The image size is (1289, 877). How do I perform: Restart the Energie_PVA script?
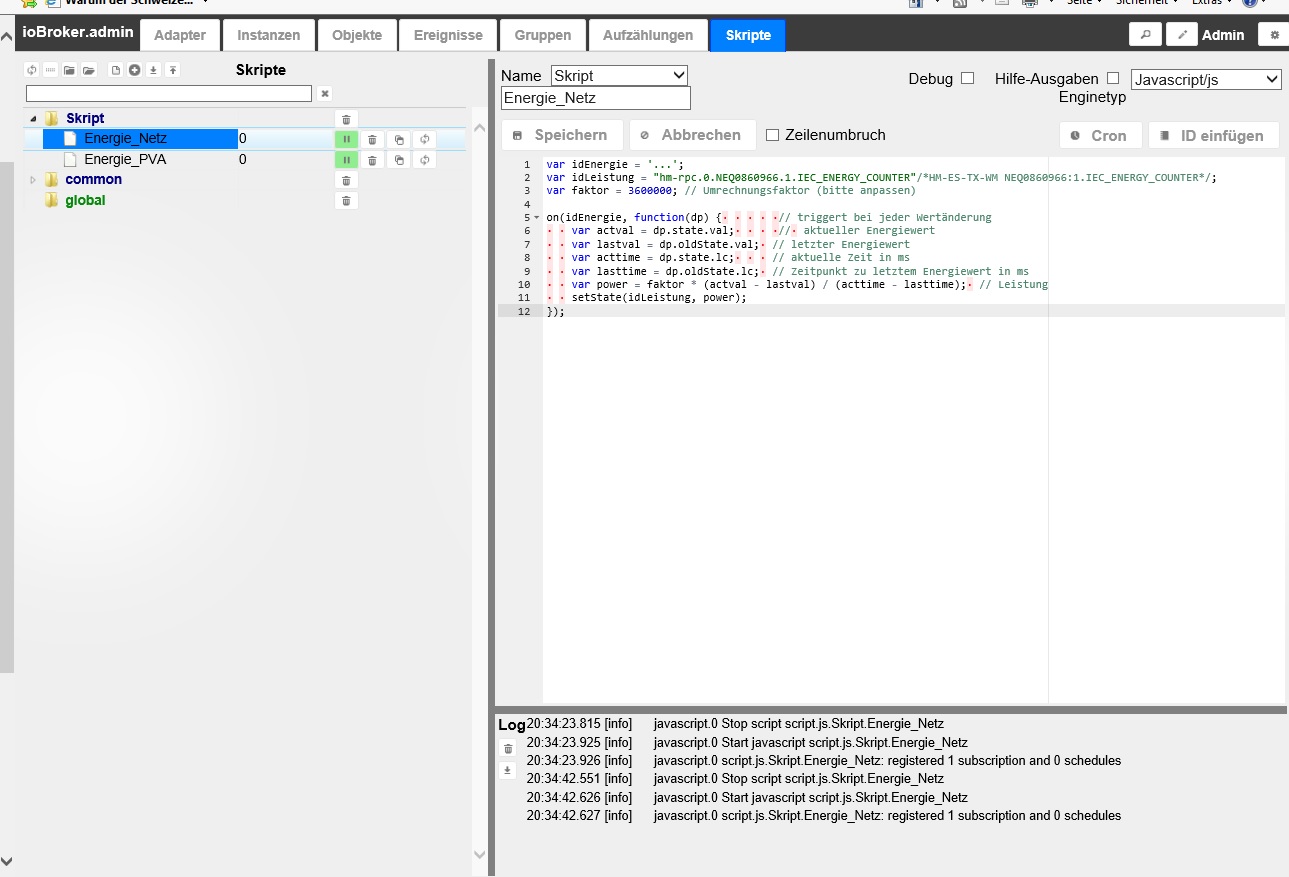pos(425,160)
